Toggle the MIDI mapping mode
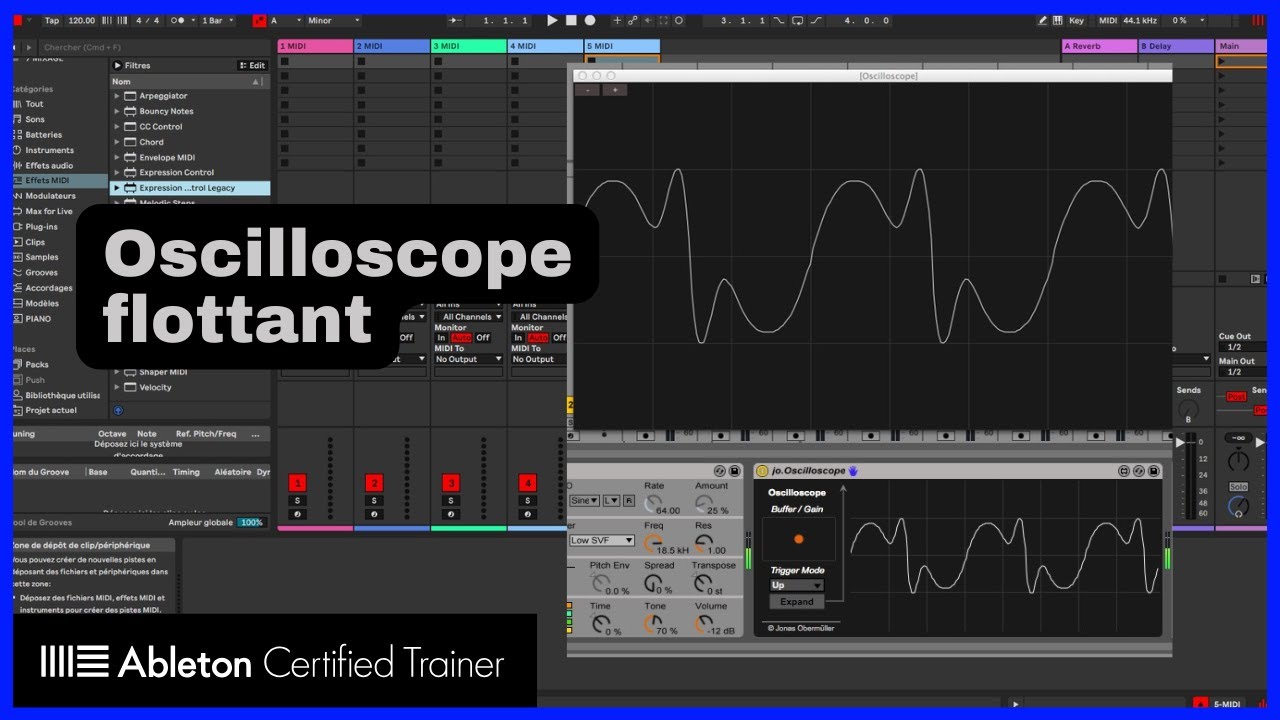Viewport: 1280px width, 720px height. (1107, 20)
